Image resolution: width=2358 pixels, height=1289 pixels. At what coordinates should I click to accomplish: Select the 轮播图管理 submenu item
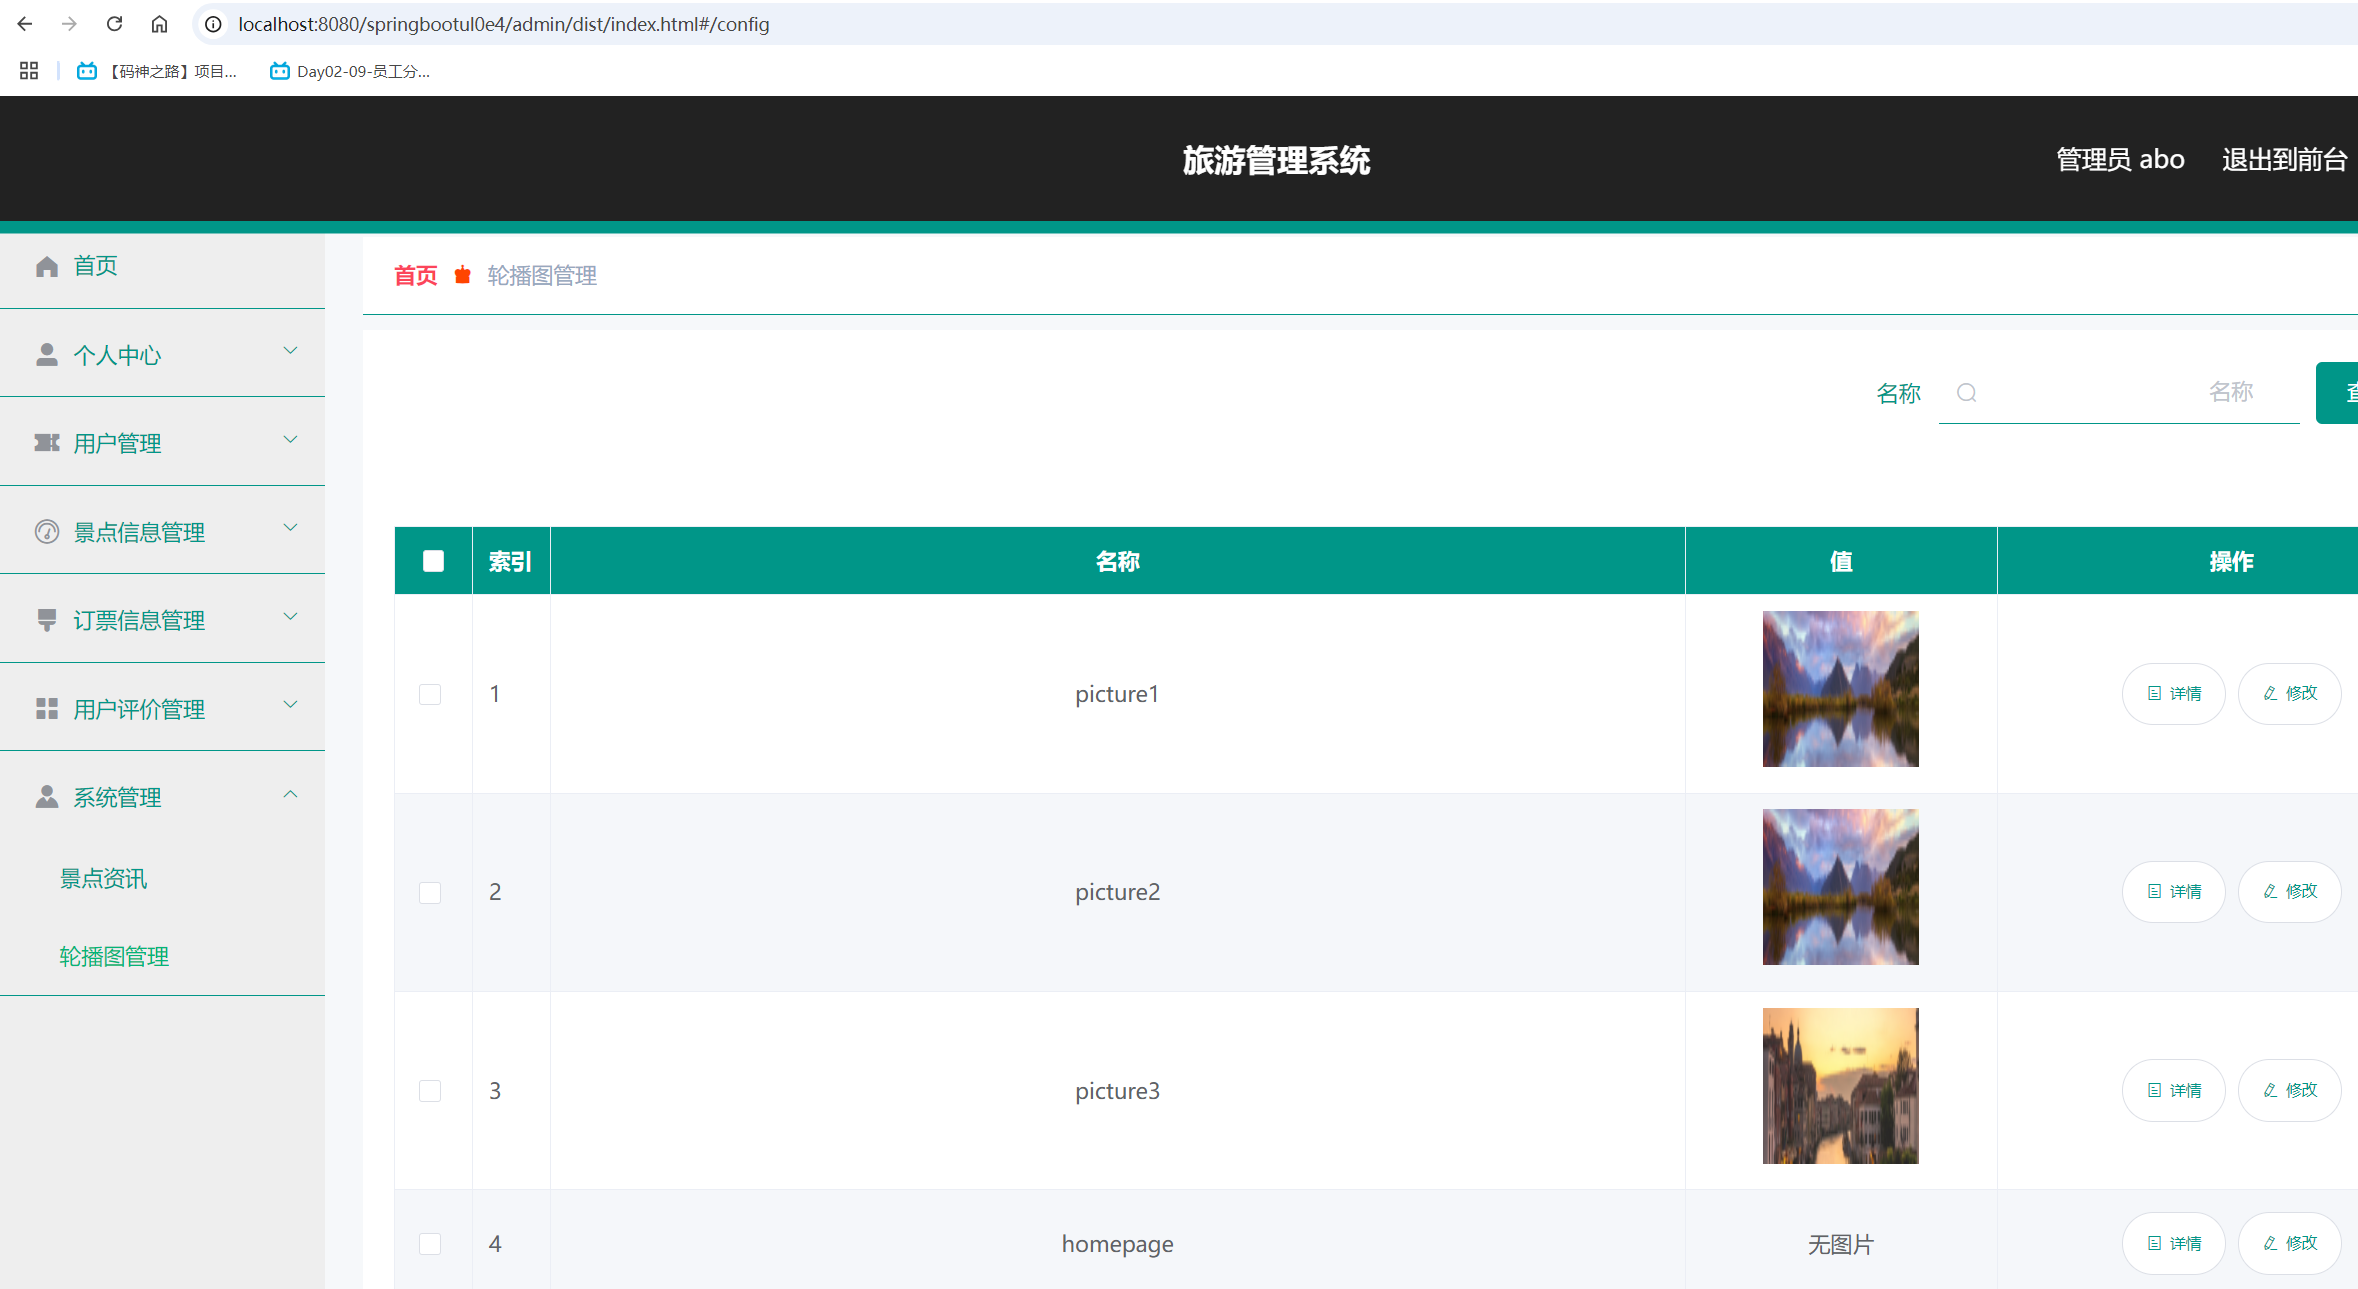coord(114,957)
